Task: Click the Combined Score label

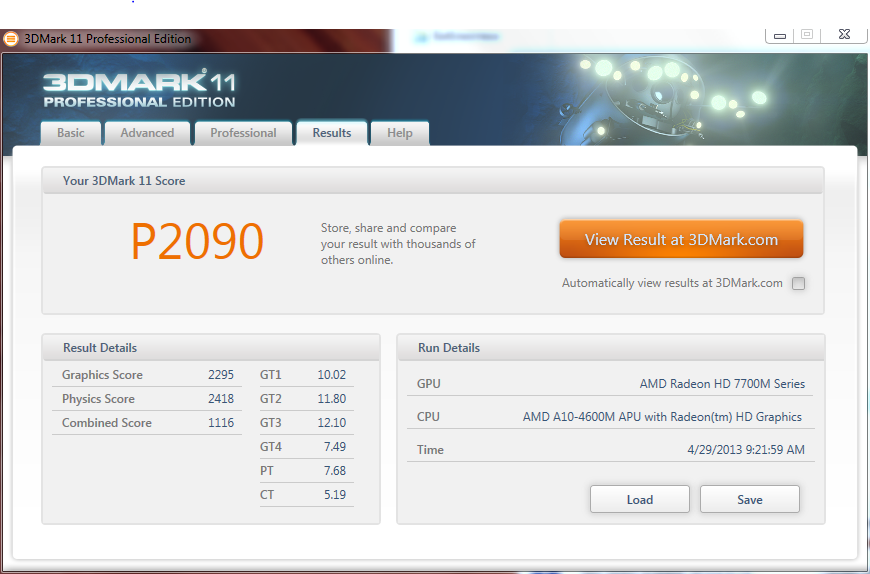Action: point(107,423)
